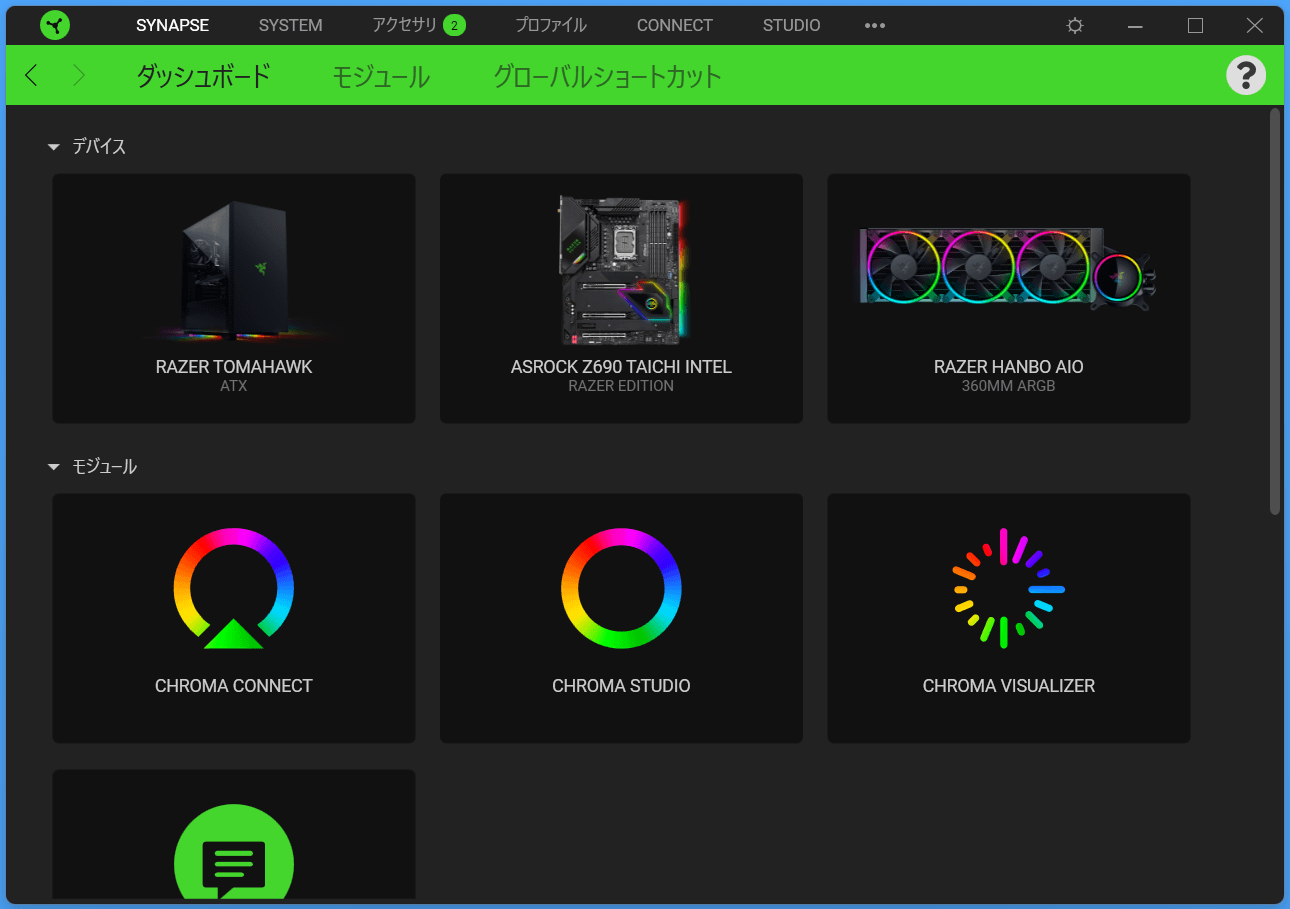Open the more tabs ellipsis
The width and height of the screenshot is (1290, 909).
(x=875, y=26)
